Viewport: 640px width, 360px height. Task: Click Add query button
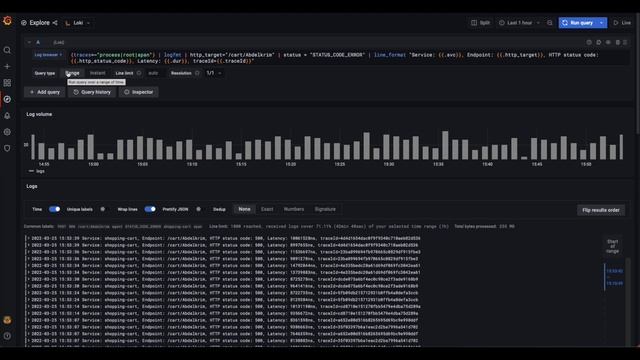click(44, 92)
